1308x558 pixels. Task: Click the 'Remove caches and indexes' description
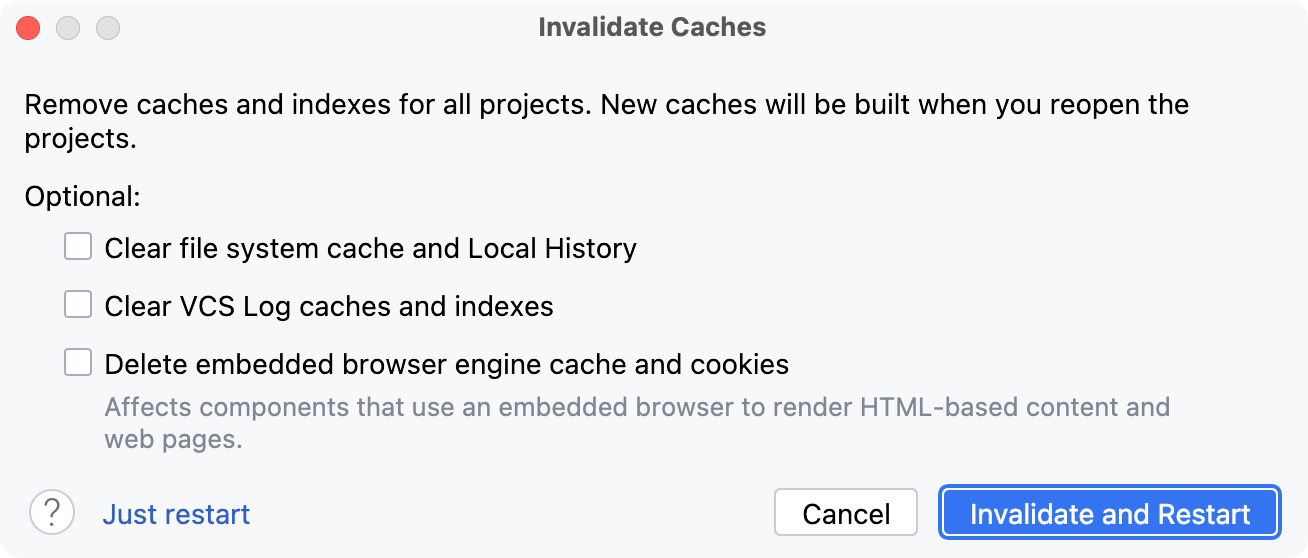click(x=300, y=104)
